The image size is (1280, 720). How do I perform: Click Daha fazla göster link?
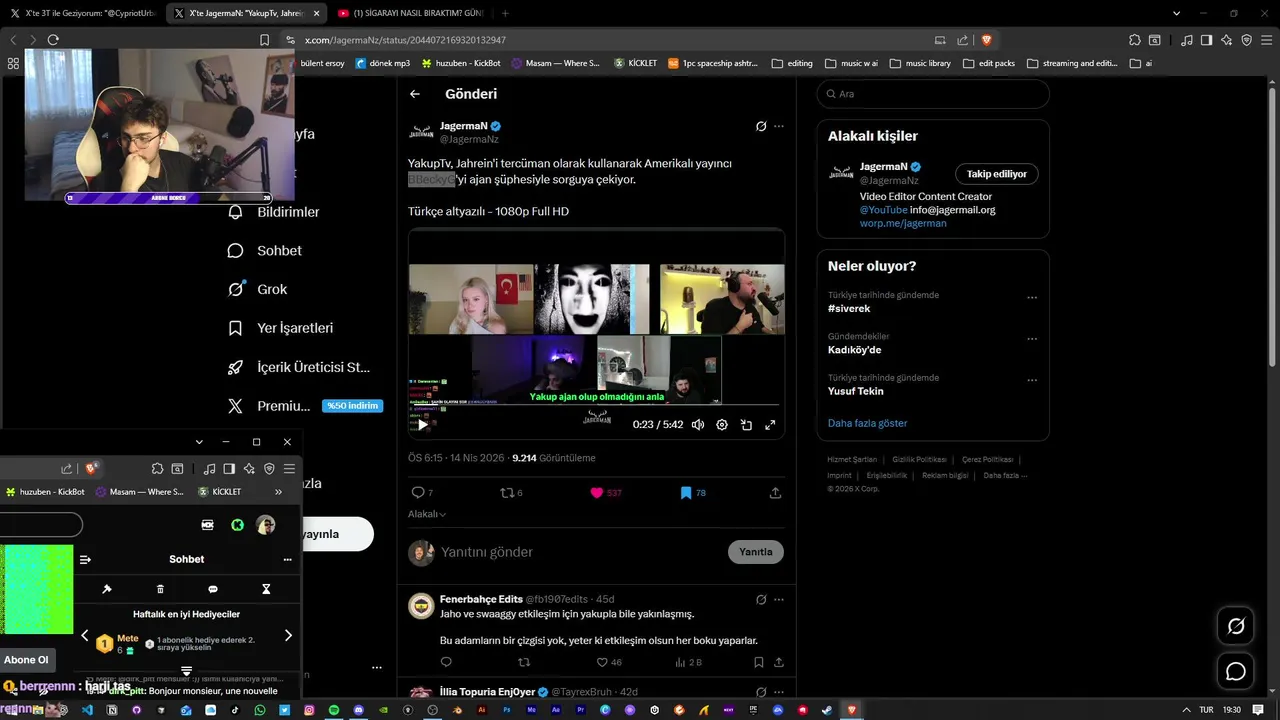867,423
